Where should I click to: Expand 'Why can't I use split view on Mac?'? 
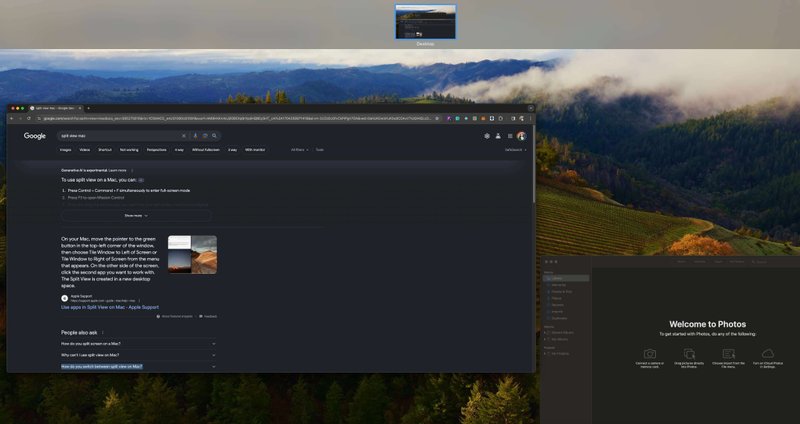138,355
